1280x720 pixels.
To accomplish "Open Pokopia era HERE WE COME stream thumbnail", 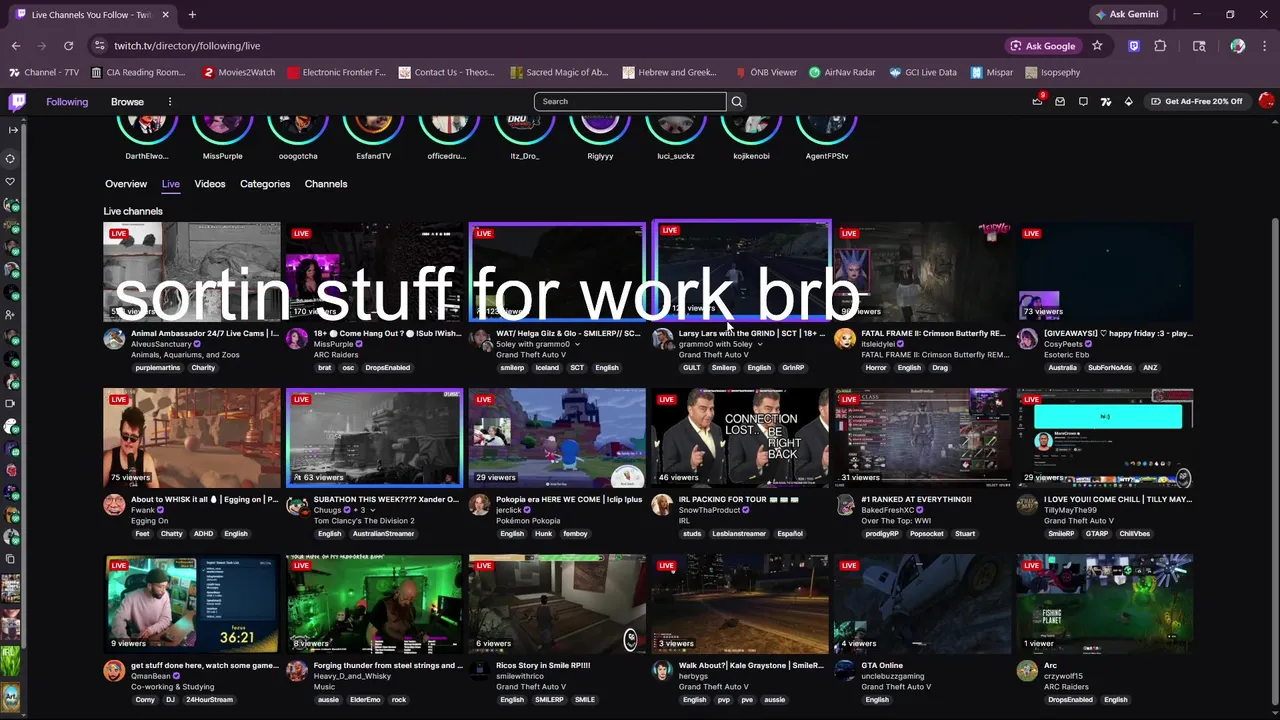I will click(x=557, y=437).
